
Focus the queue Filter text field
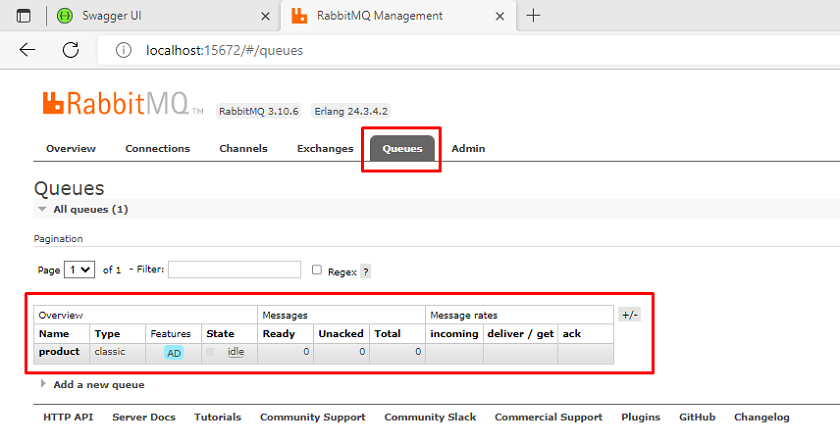coord(234,269)
